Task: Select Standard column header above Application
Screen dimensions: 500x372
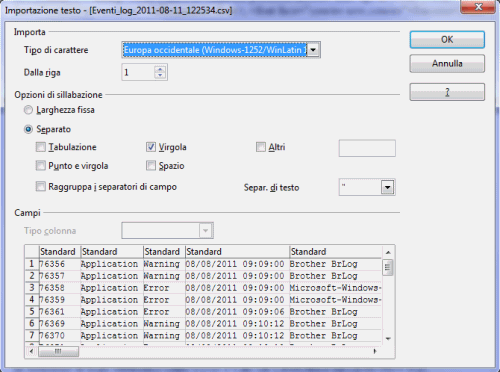Action: [x=112, y=252]
